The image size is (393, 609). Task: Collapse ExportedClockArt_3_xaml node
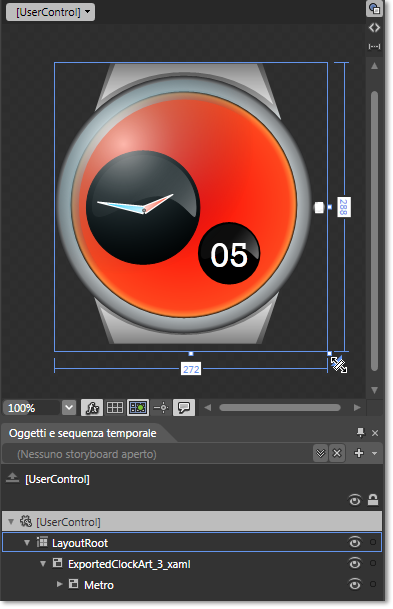(43, 564)
